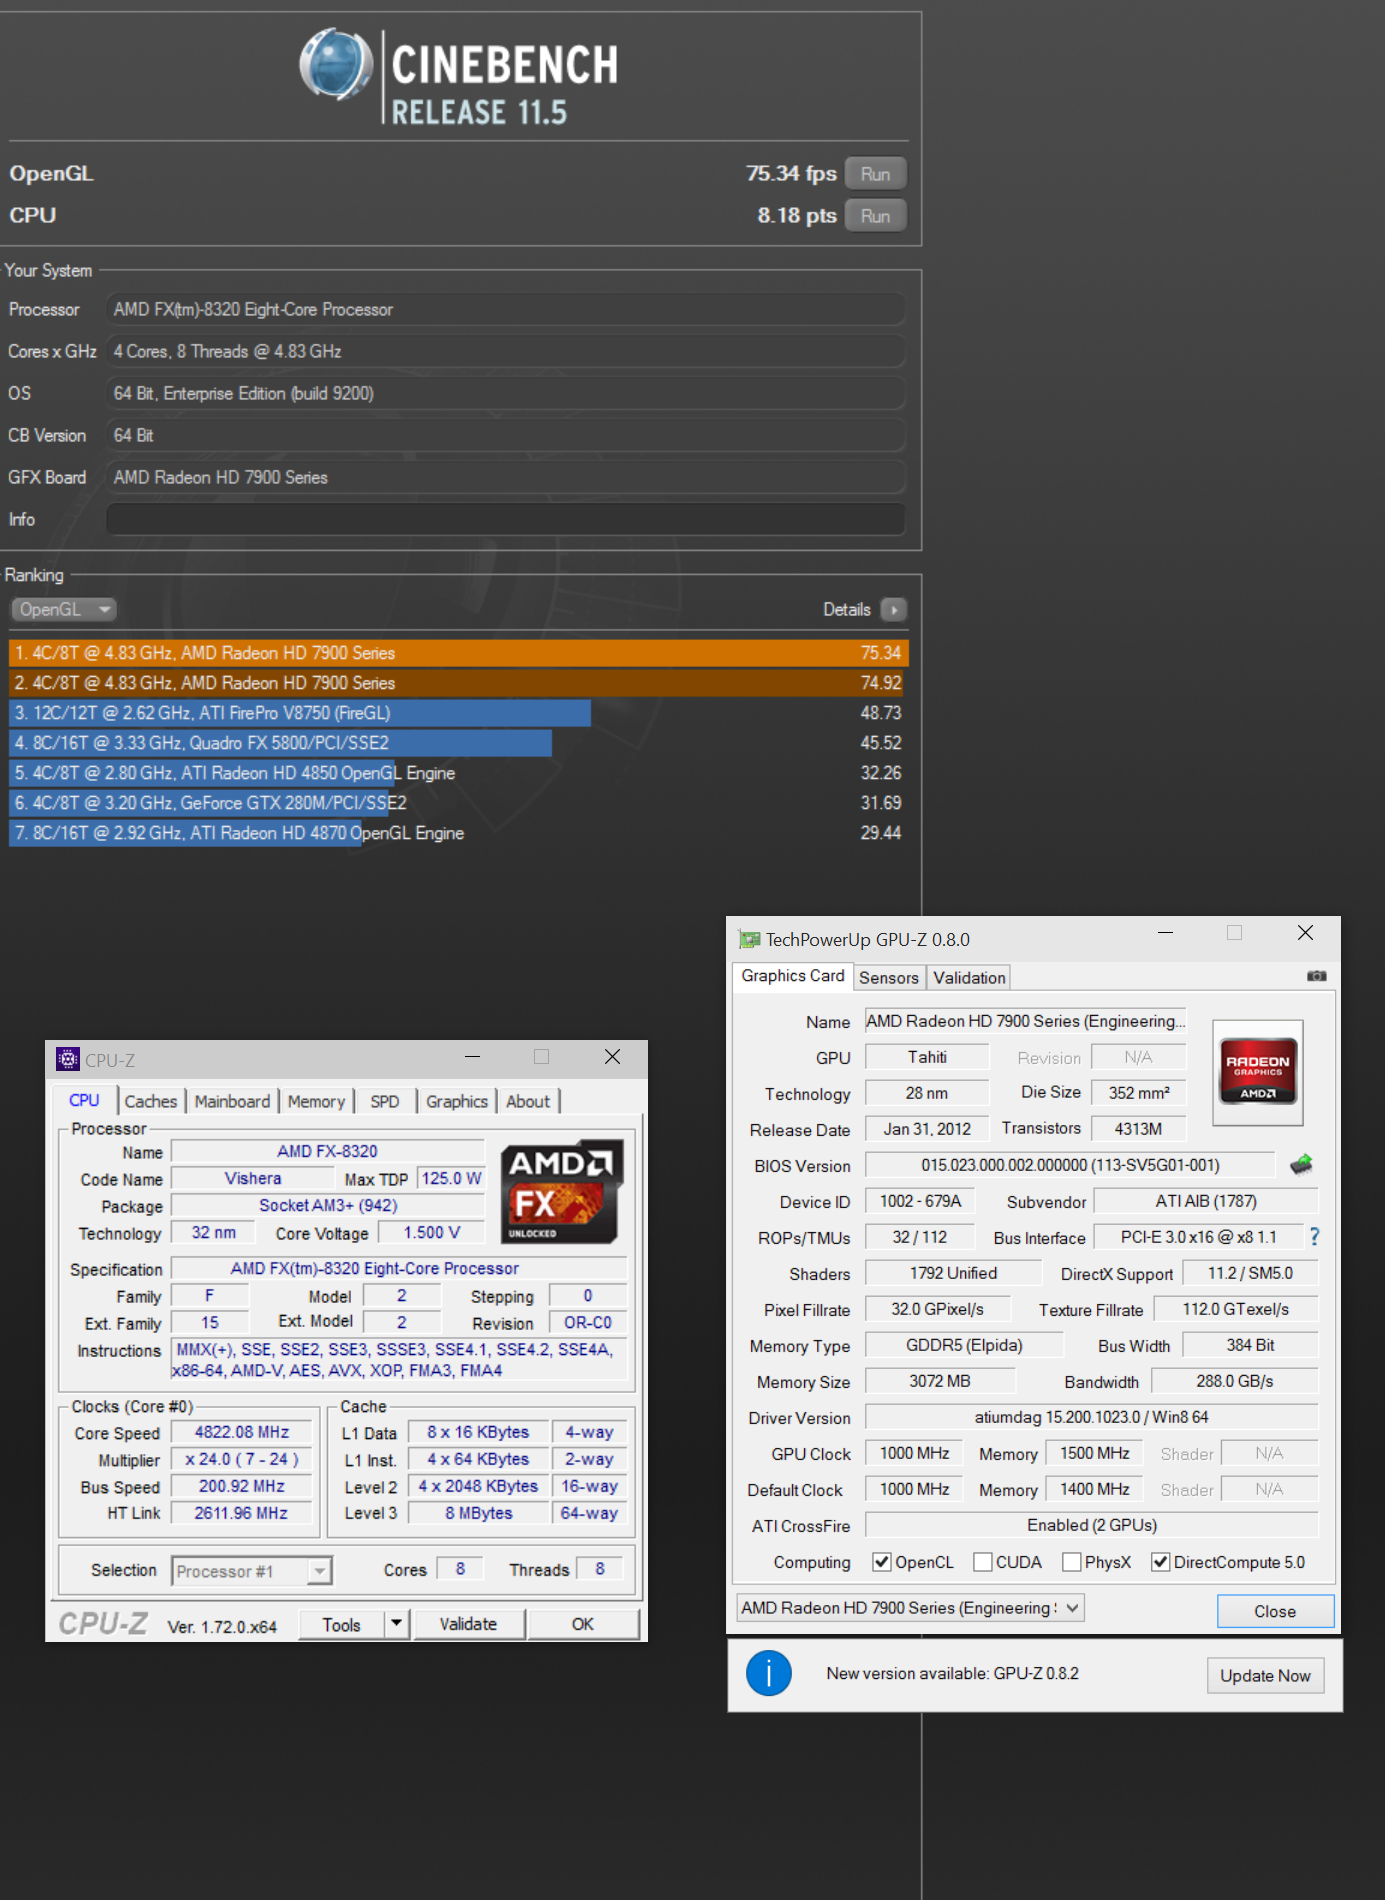The width and height of the screenshot is (1385, 1900).
Task: Click OK in CPU-Z
Action: (583, 1625)
